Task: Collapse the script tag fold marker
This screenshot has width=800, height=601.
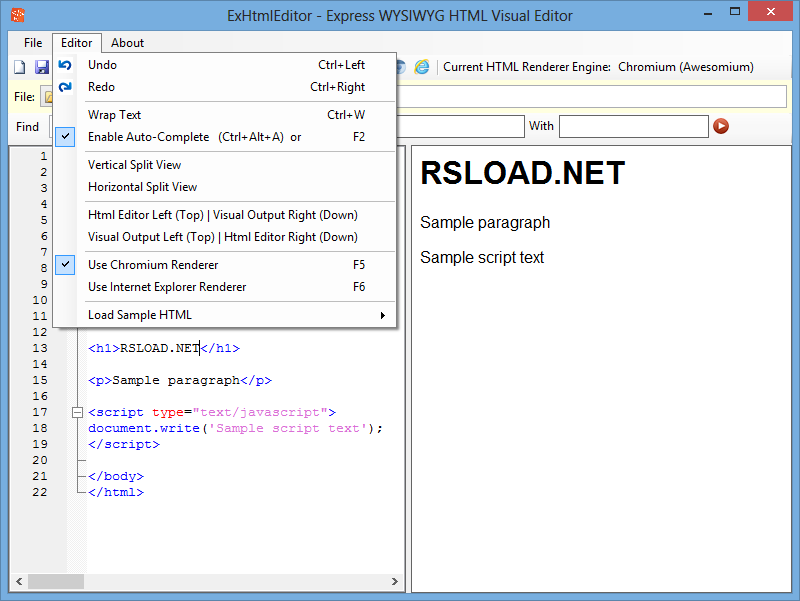Action: point(78,412)
